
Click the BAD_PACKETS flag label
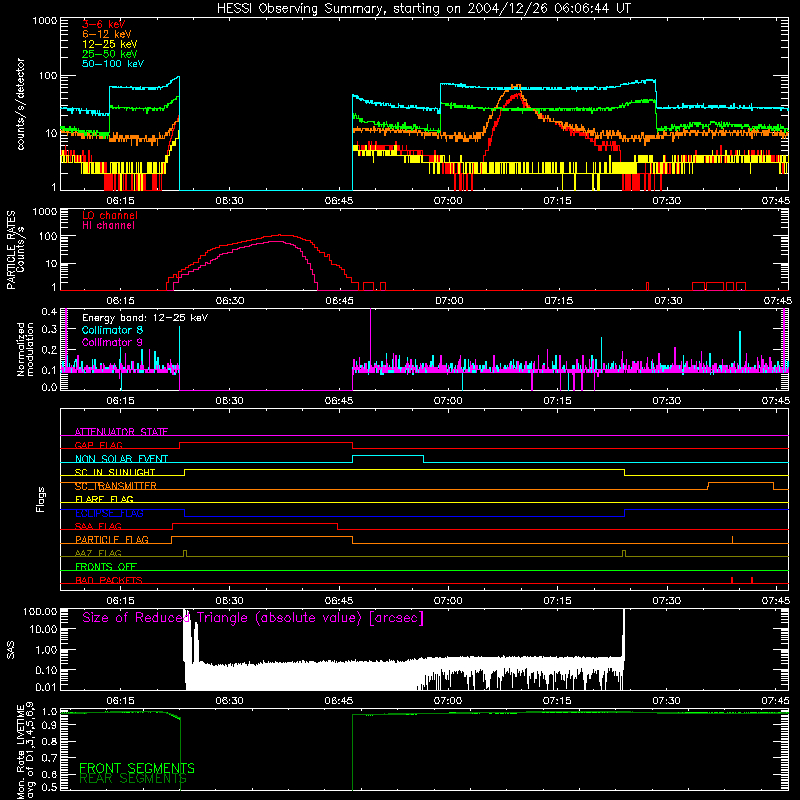point(109,580)
